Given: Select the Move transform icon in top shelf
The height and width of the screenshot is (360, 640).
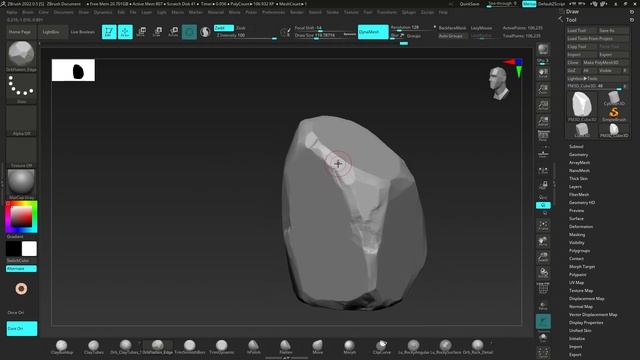Looking at the screenshot, I should tap(141, 32).
